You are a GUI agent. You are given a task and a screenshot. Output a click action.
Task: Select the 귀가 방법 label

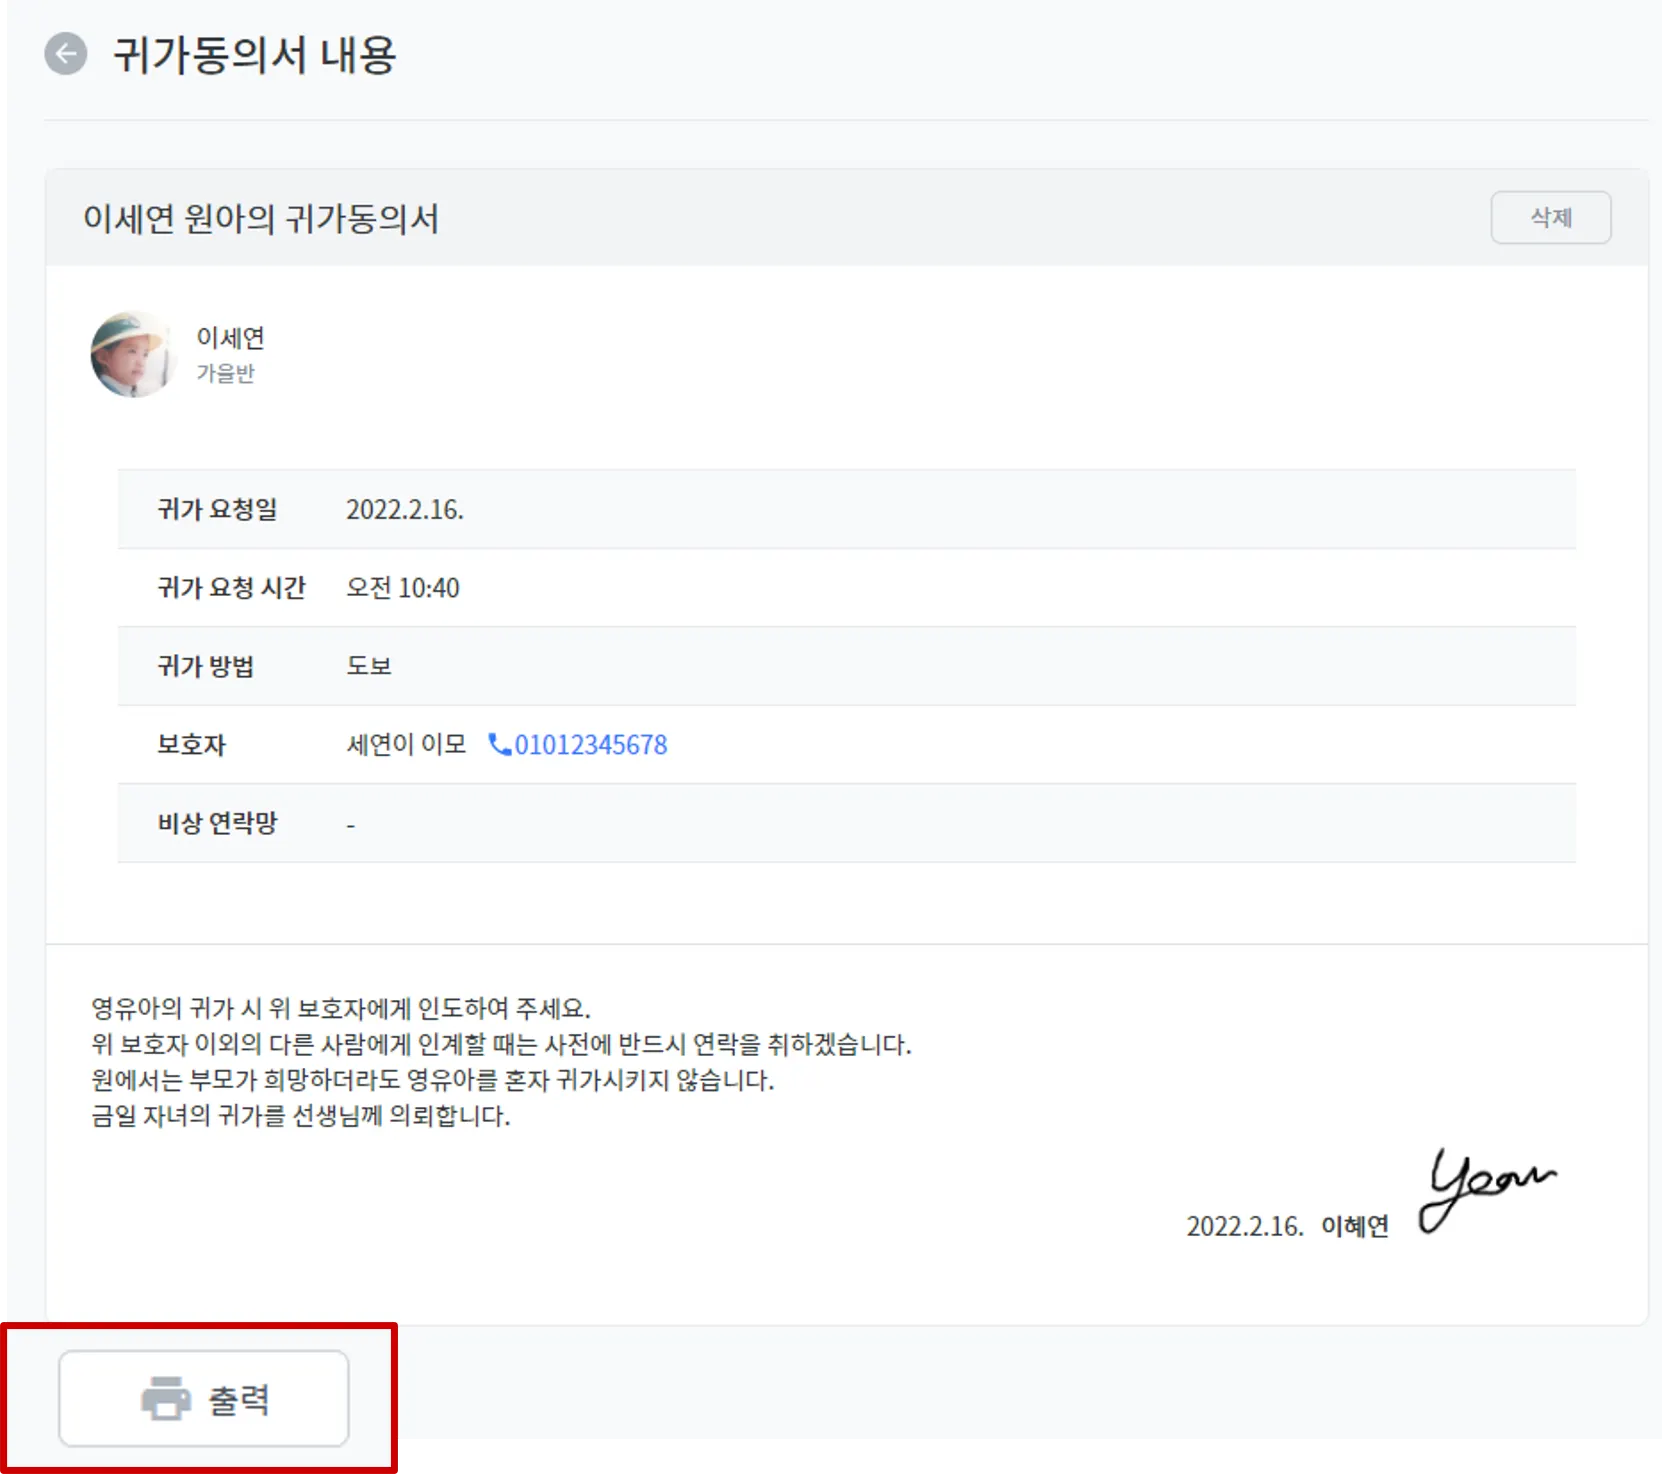click(206, 666)
